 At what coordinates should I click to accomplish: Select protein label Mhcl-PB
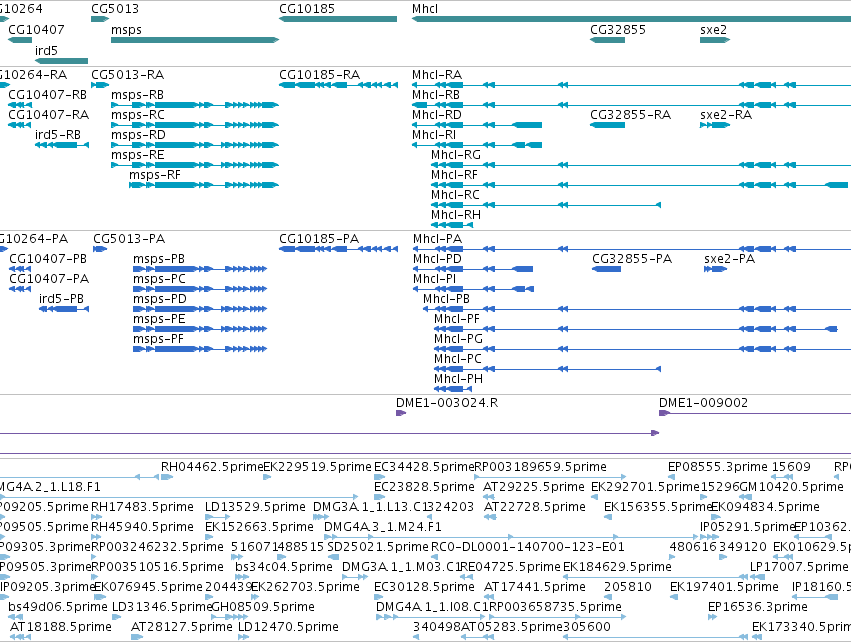point(446,299)
